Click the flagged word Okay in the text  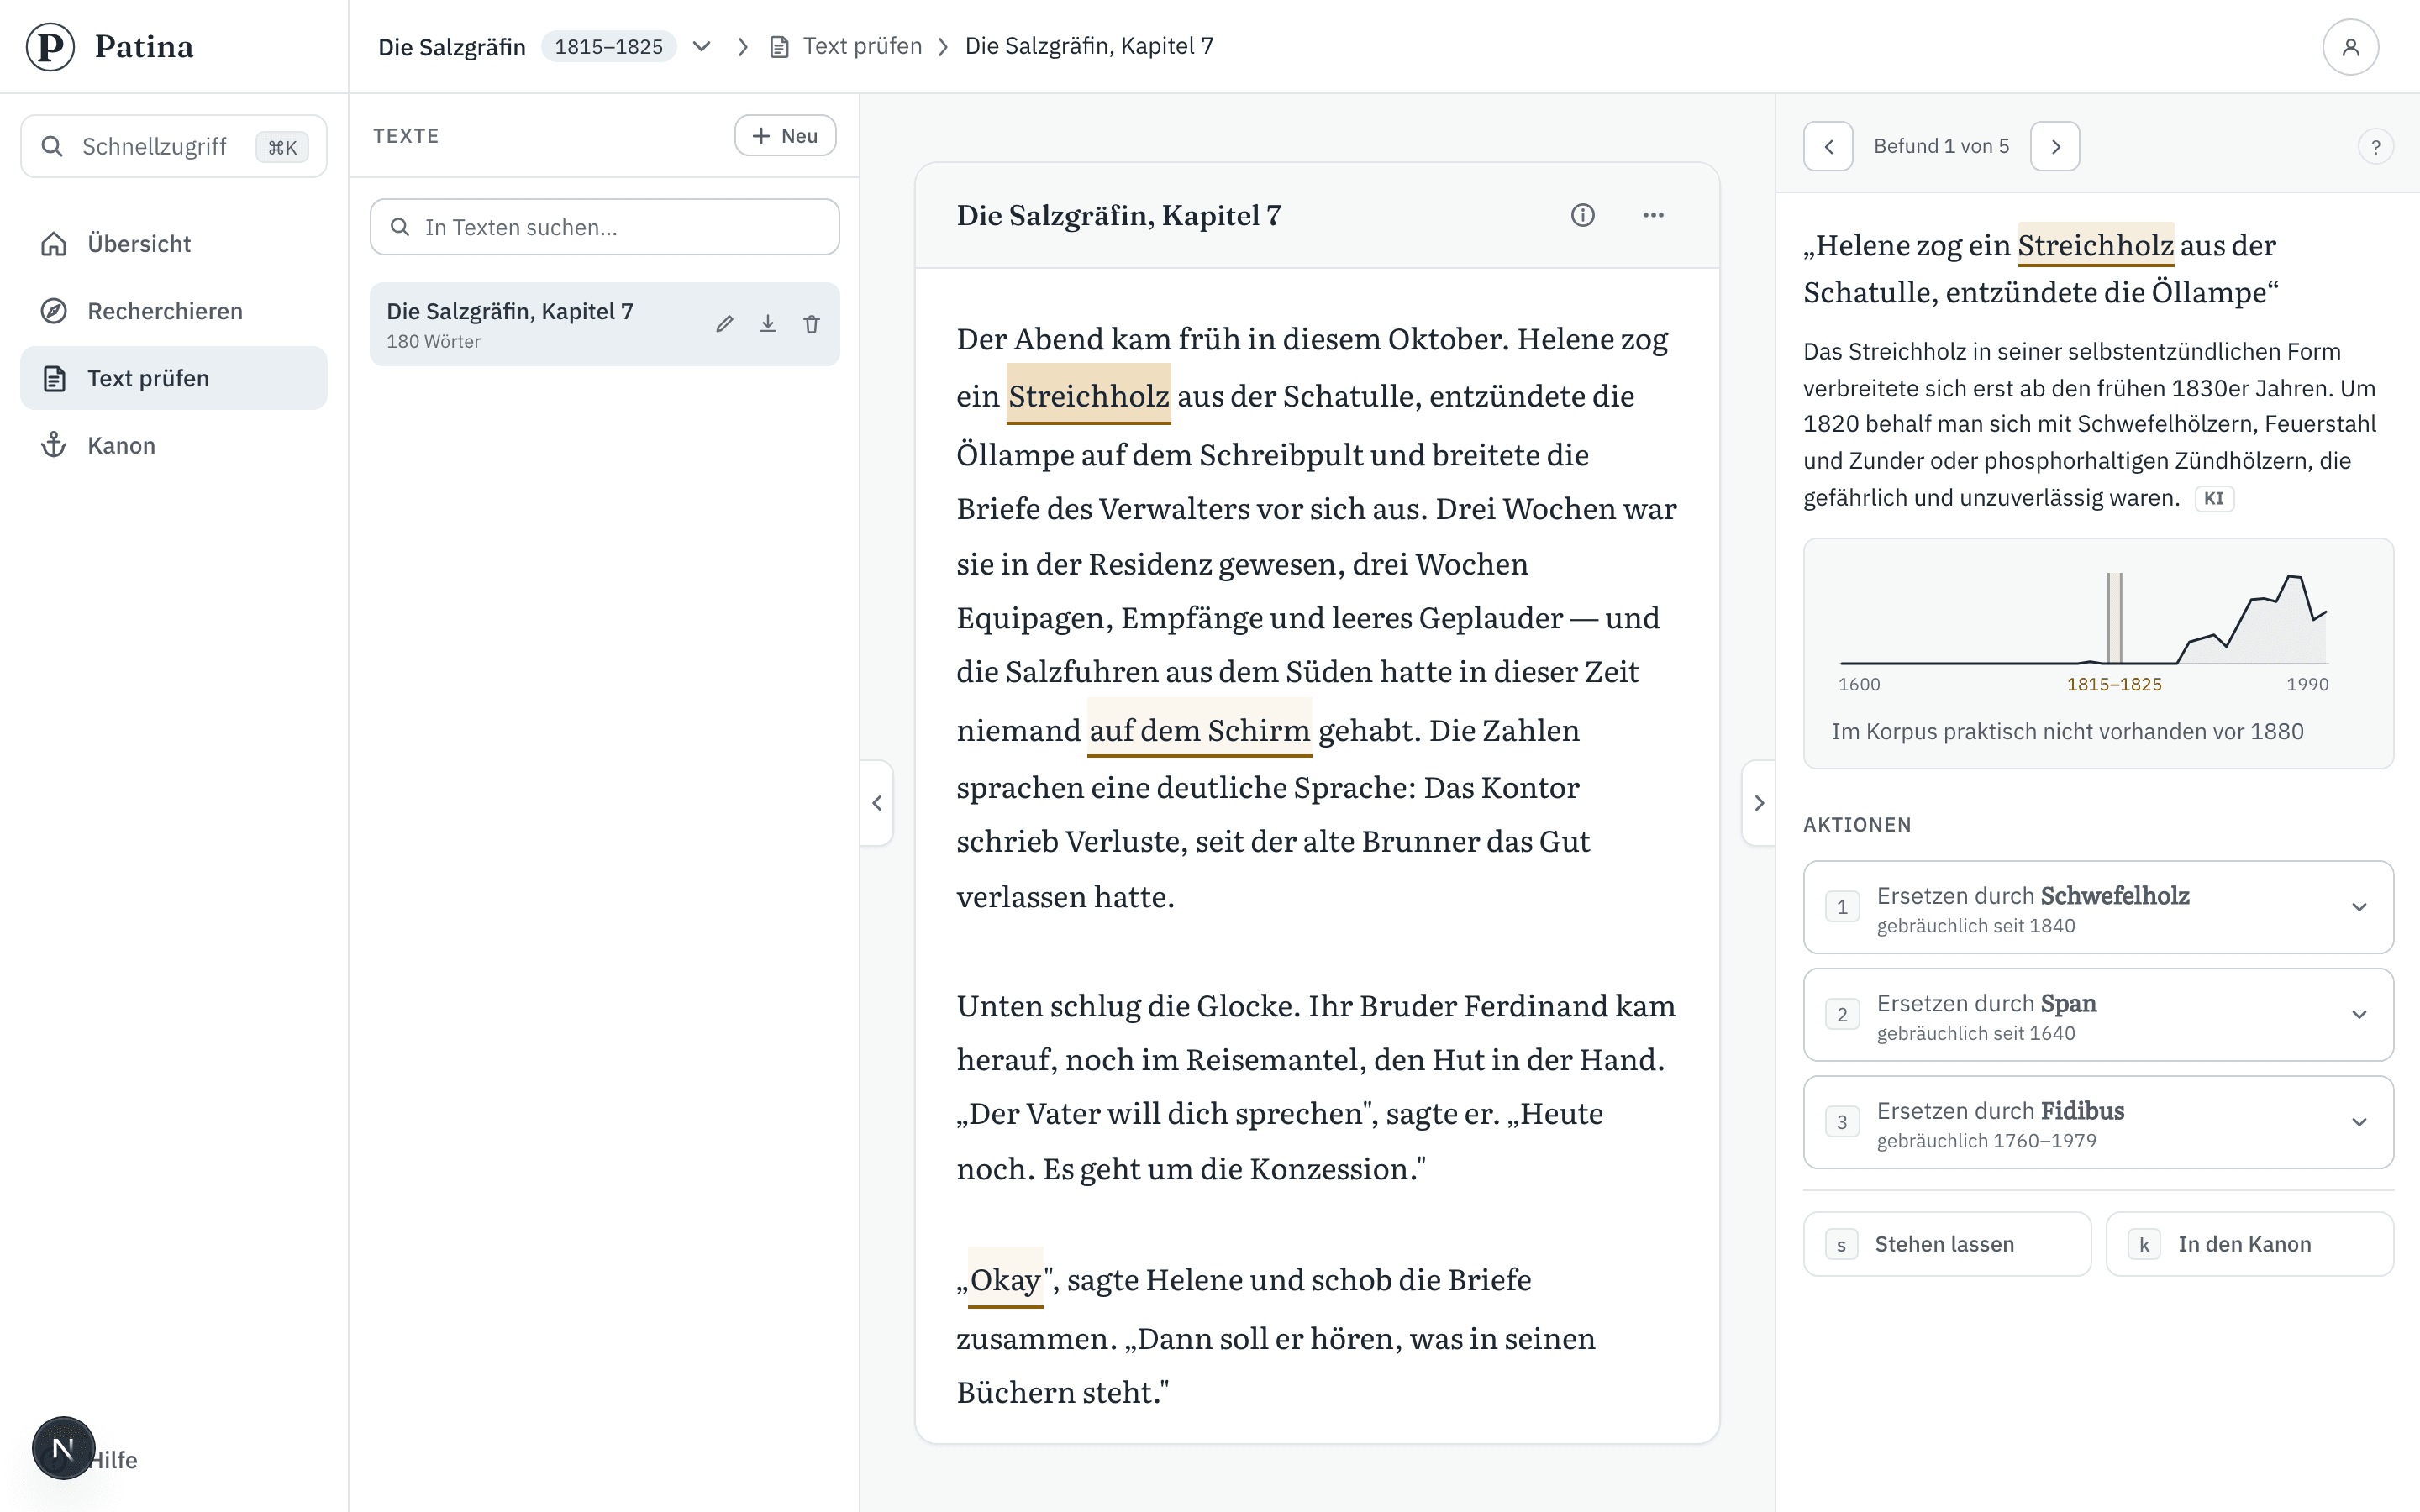click(1005, 1279)
